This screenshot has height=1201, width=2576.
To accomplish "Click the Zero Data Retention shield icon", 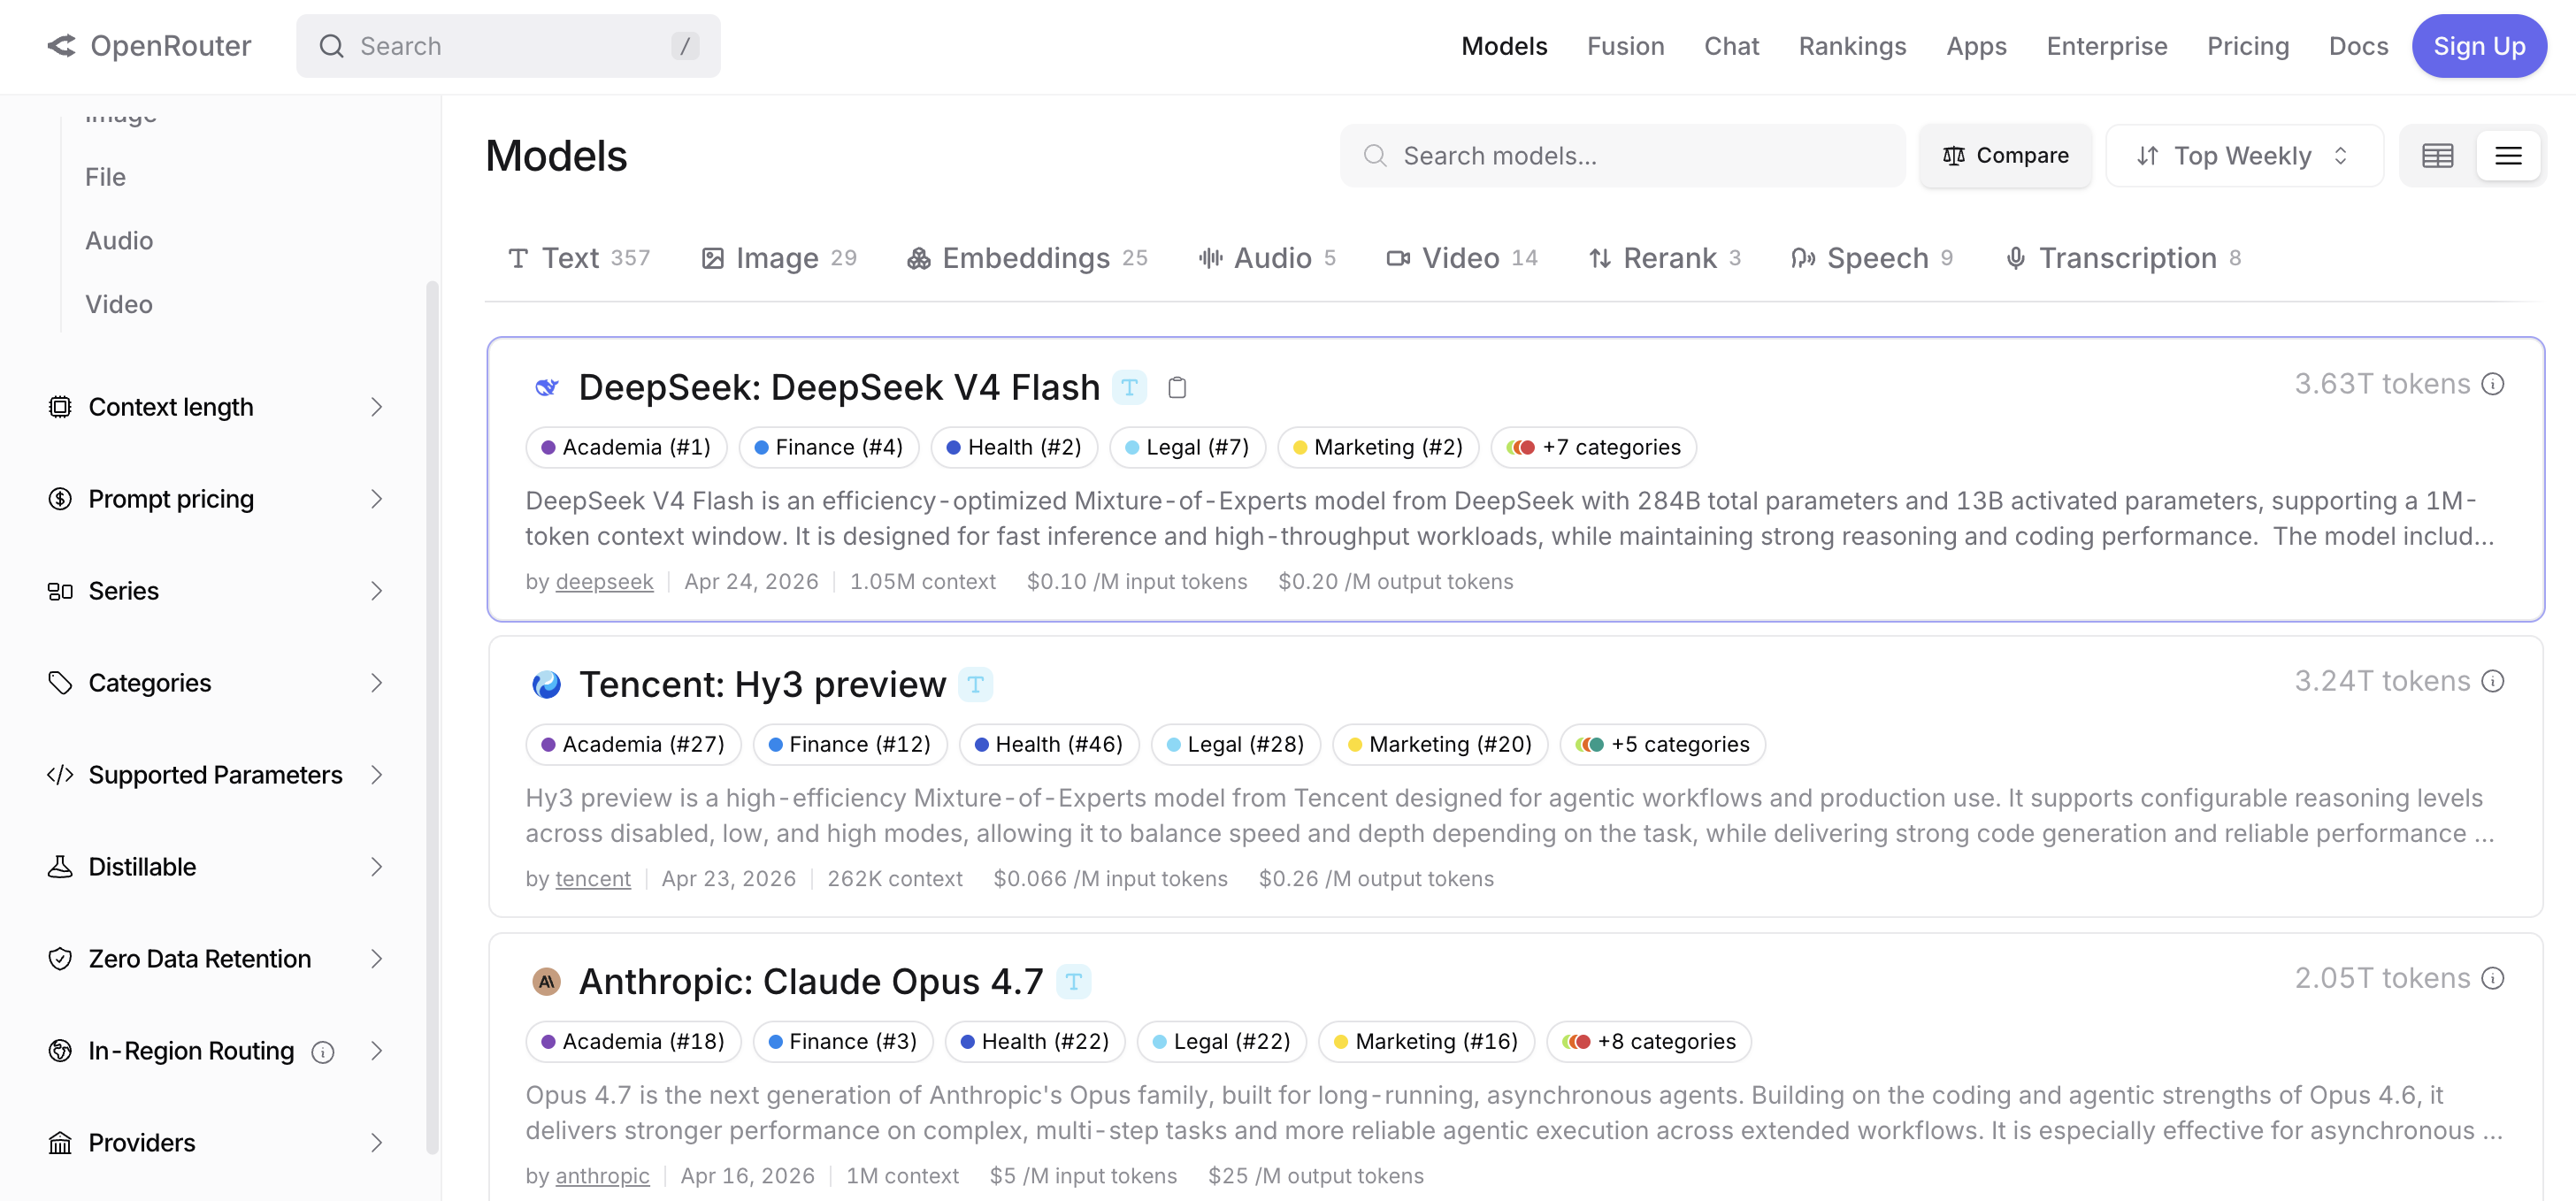I will click(x=60, y=959).
